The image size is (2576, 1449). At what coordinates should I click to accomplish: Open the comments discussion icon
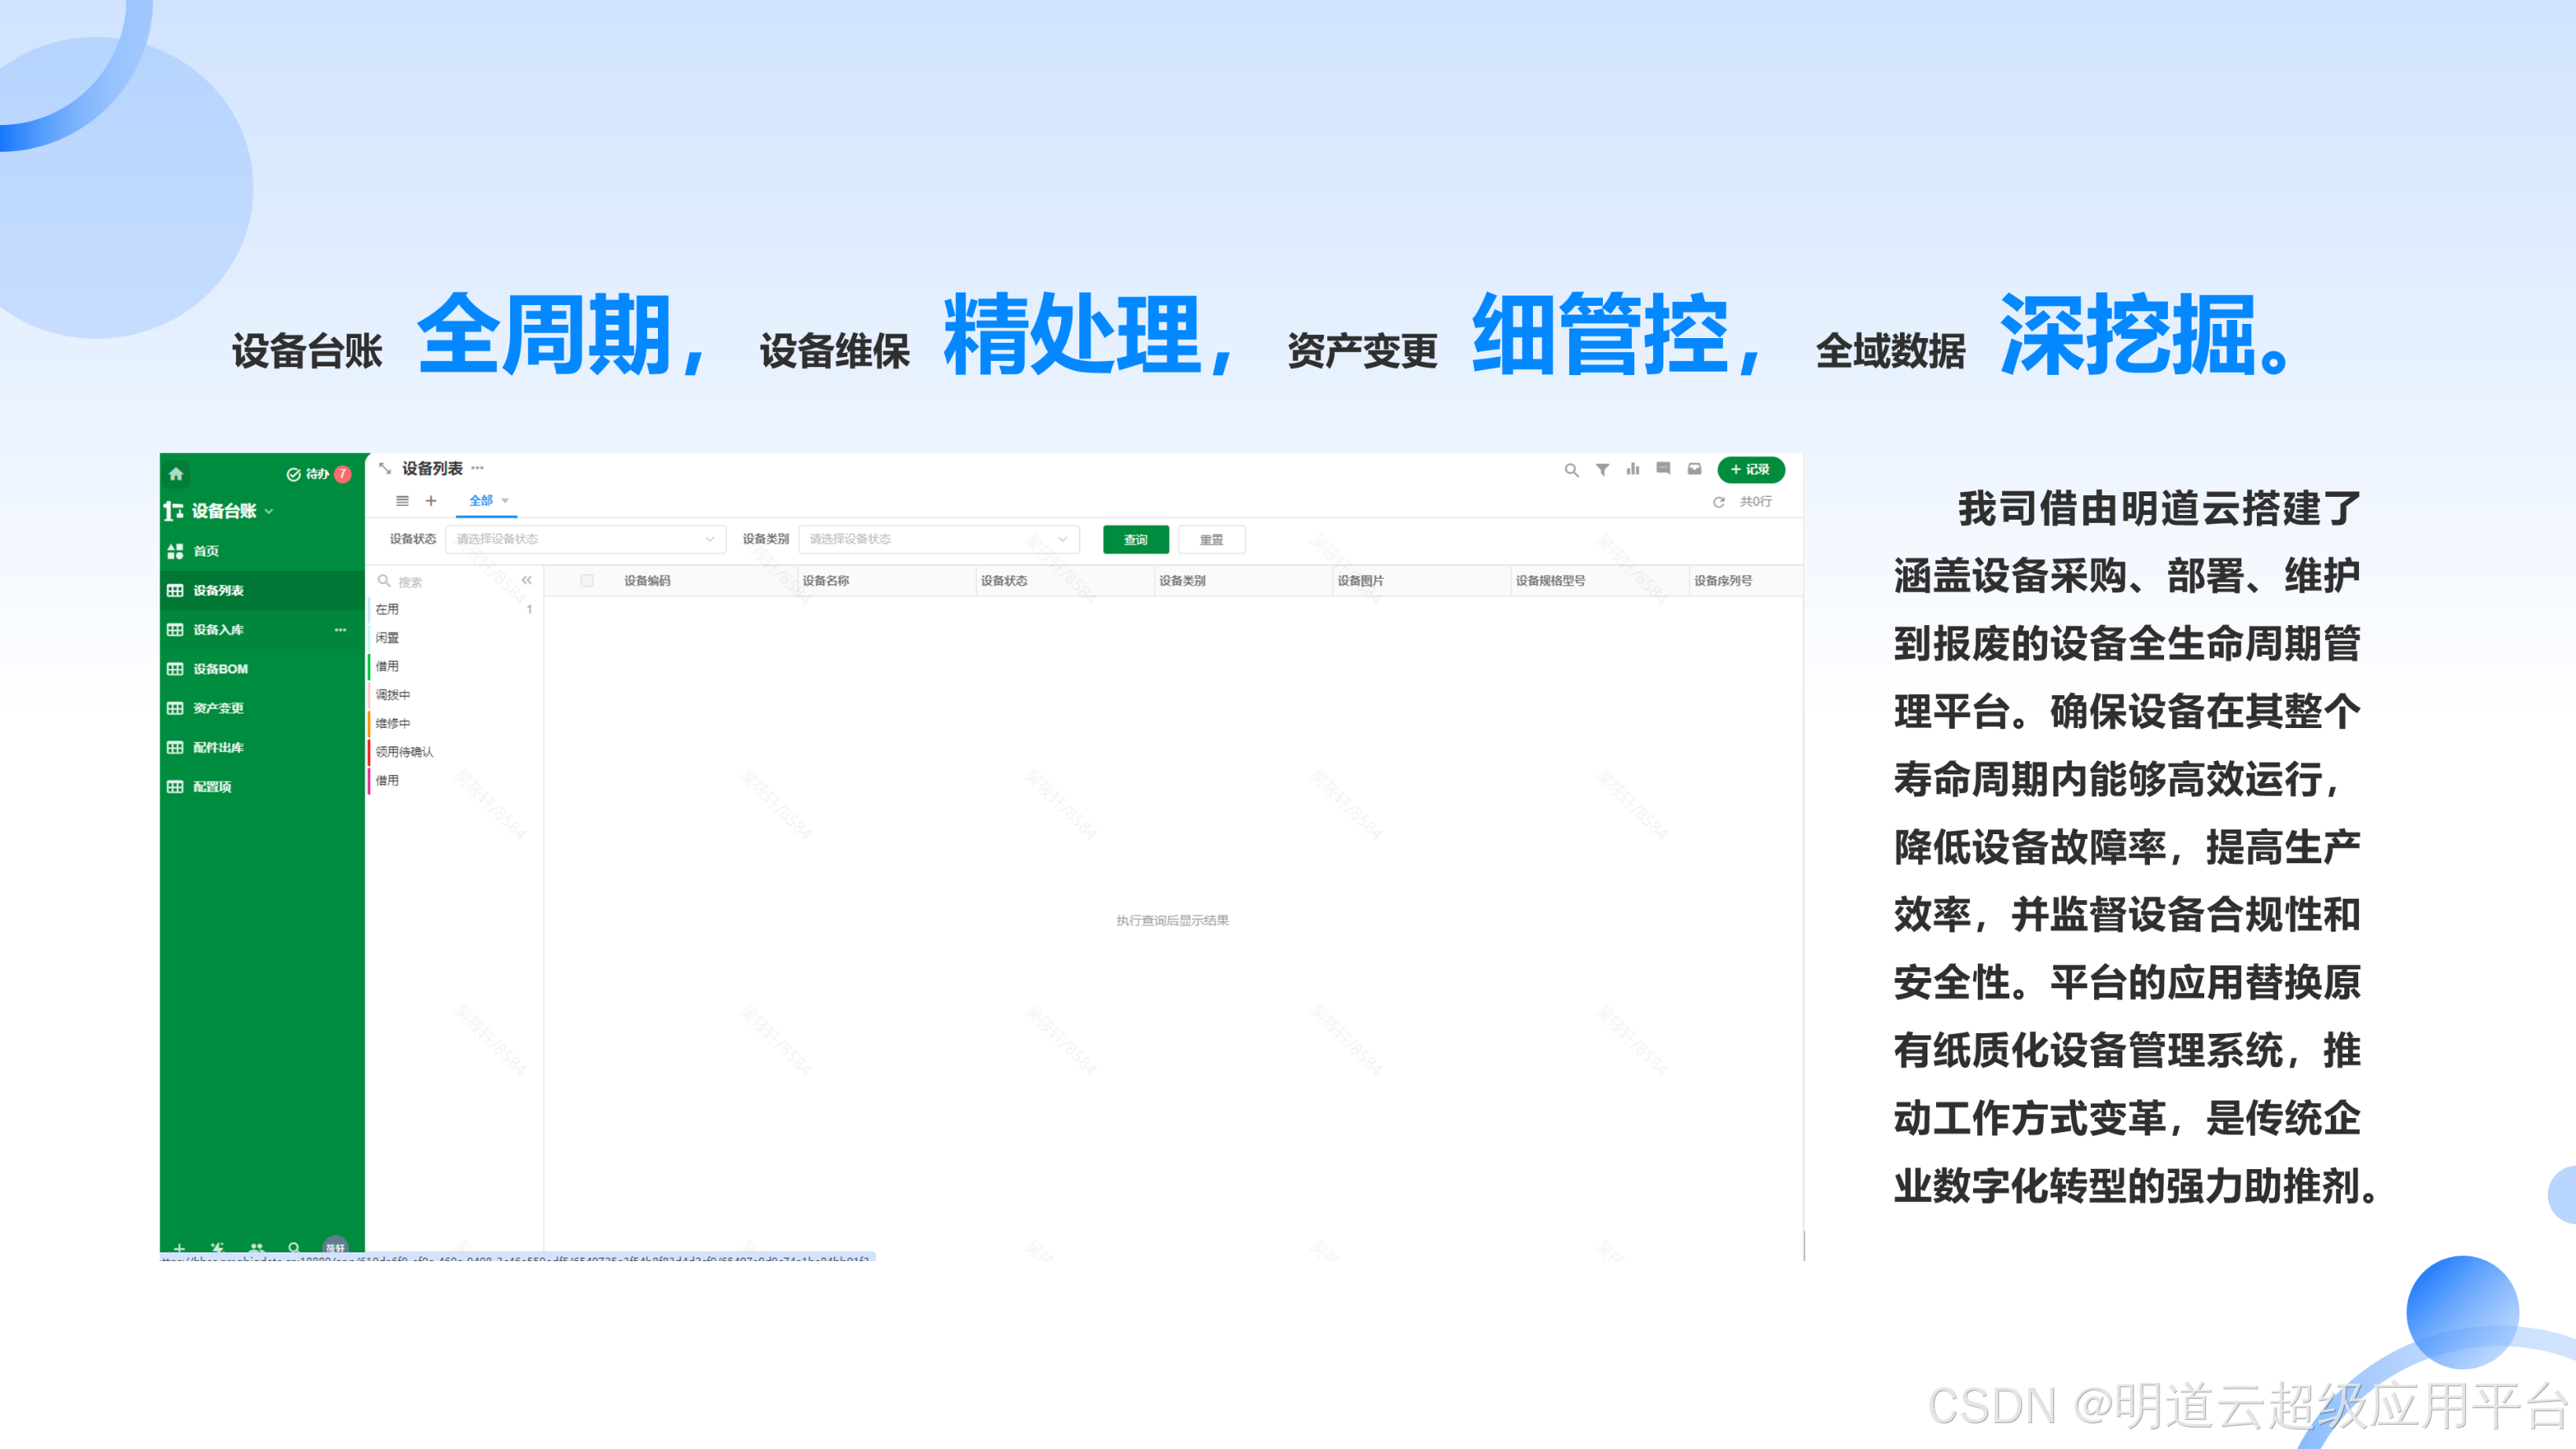(1663, 469)
